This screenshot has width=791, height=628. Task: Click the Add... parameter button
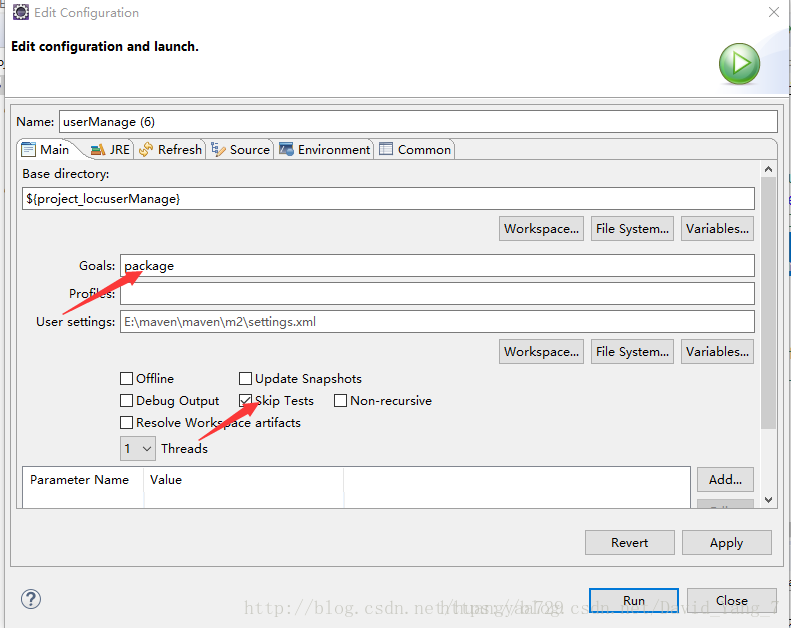[725, 479]
